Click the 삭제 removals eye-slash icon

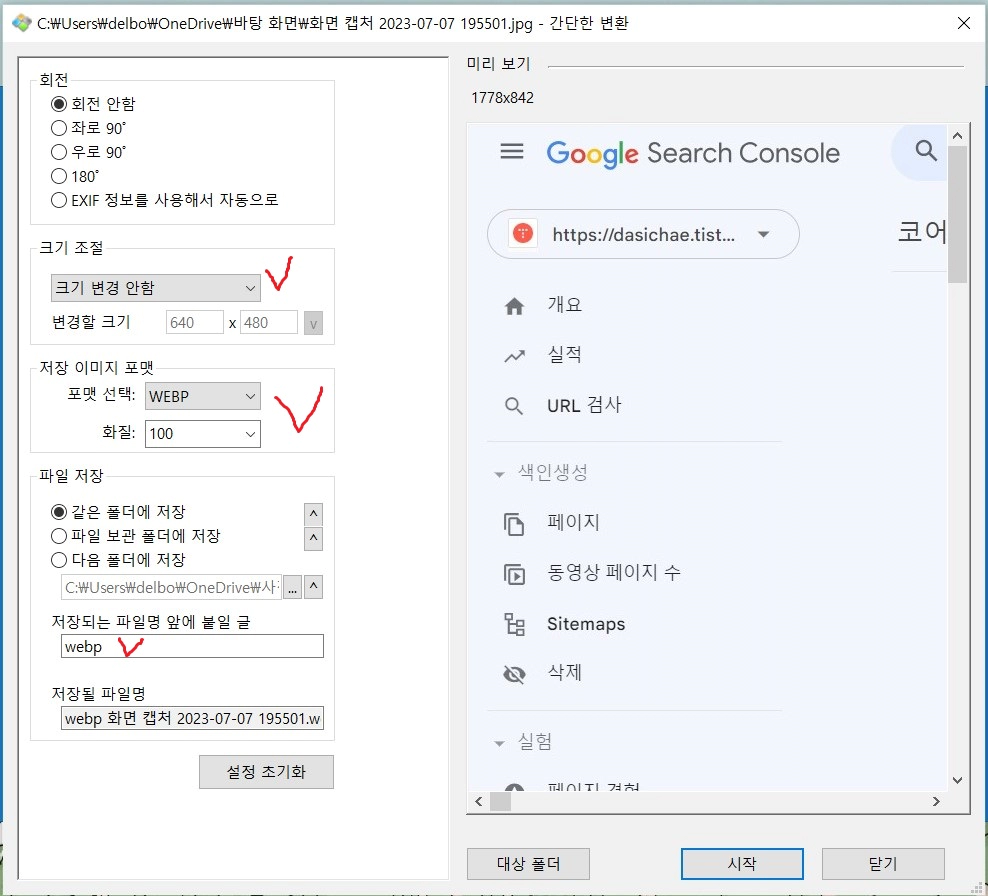(514, 674)
